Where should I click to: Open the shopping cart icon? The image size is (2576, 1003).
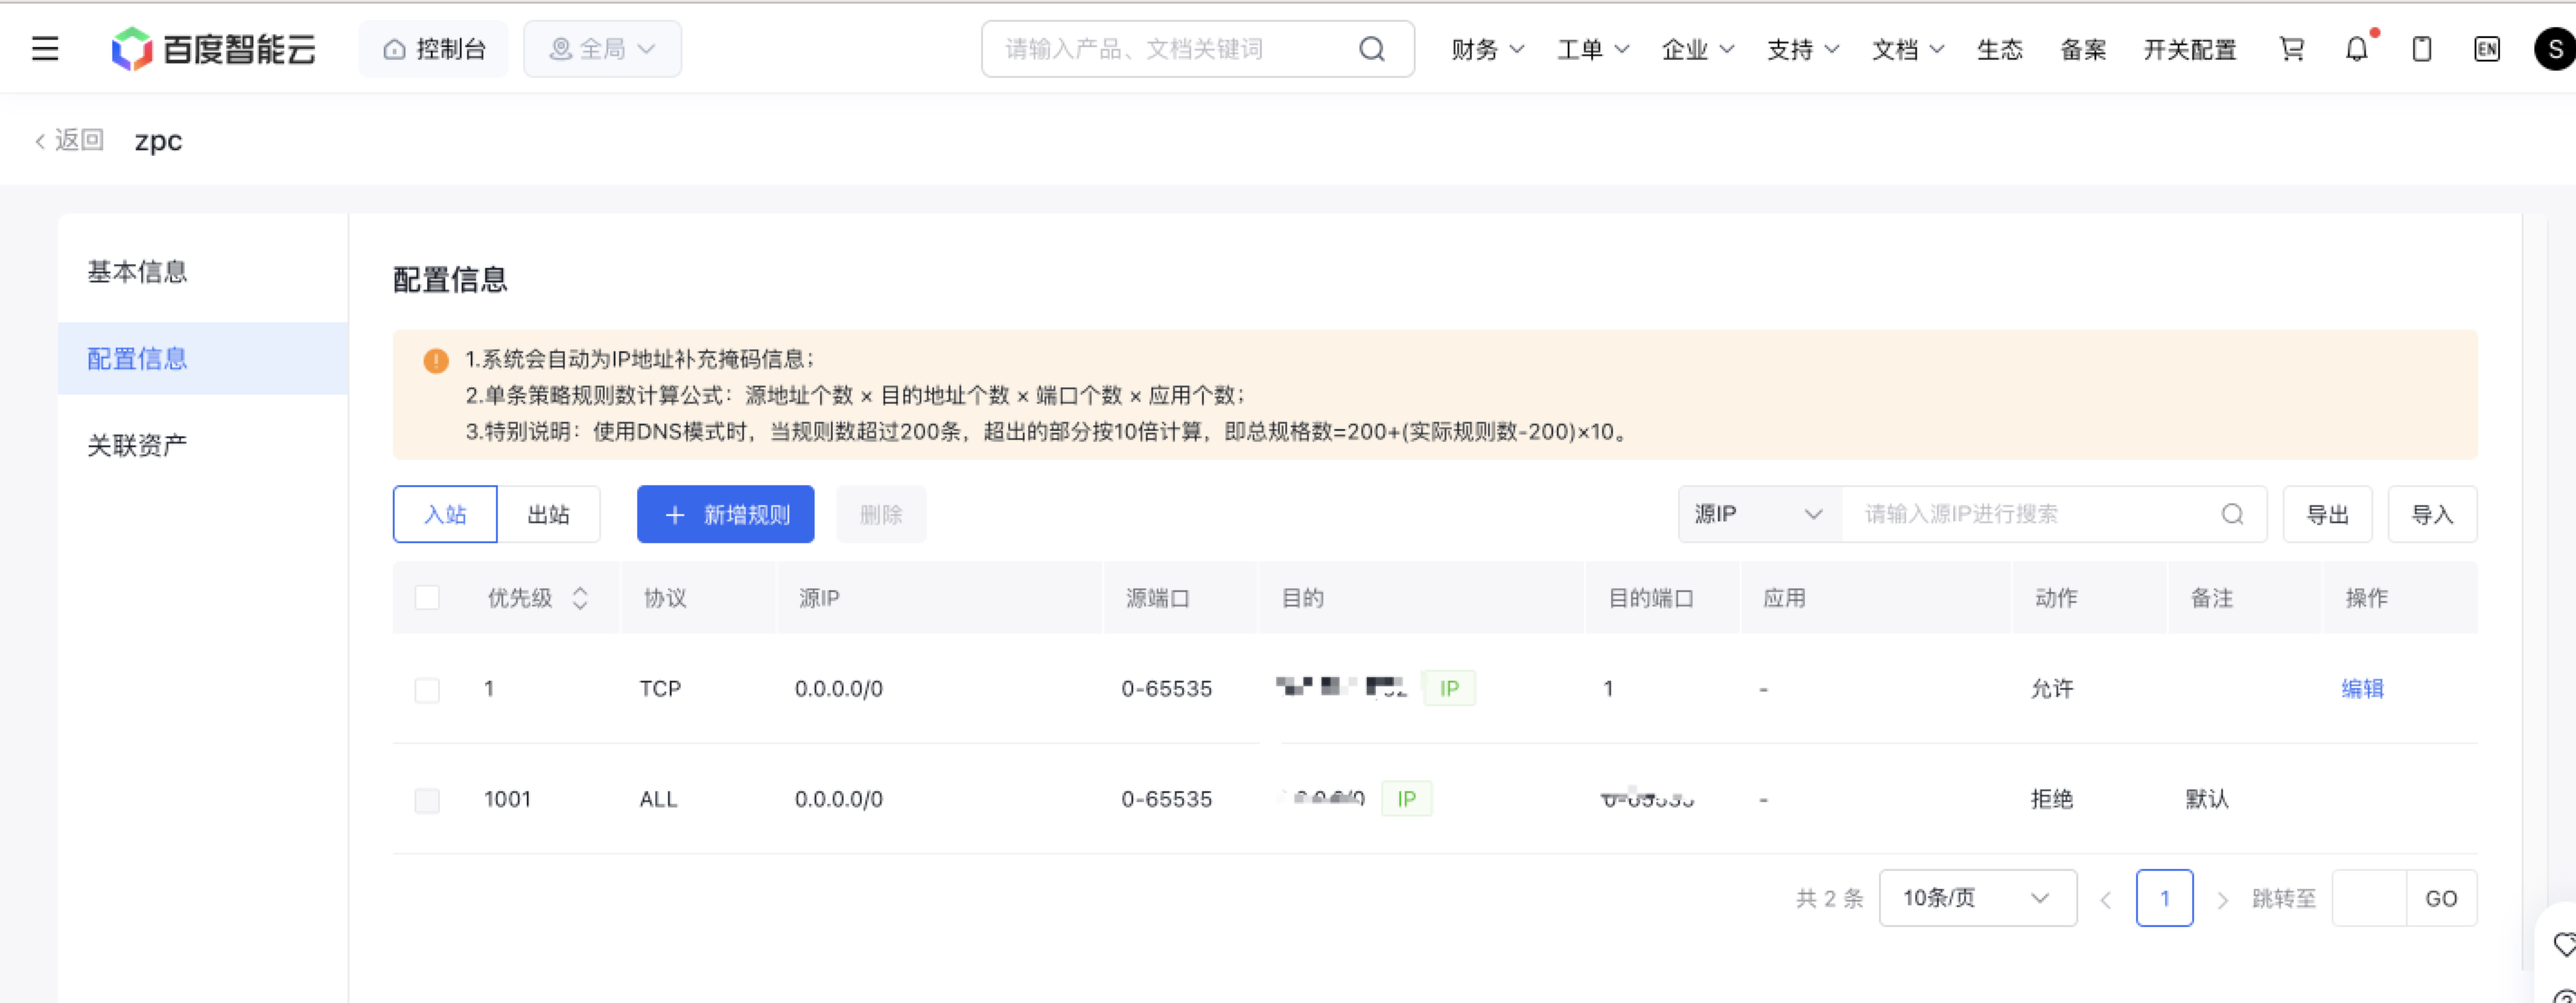click(2291, 49)
